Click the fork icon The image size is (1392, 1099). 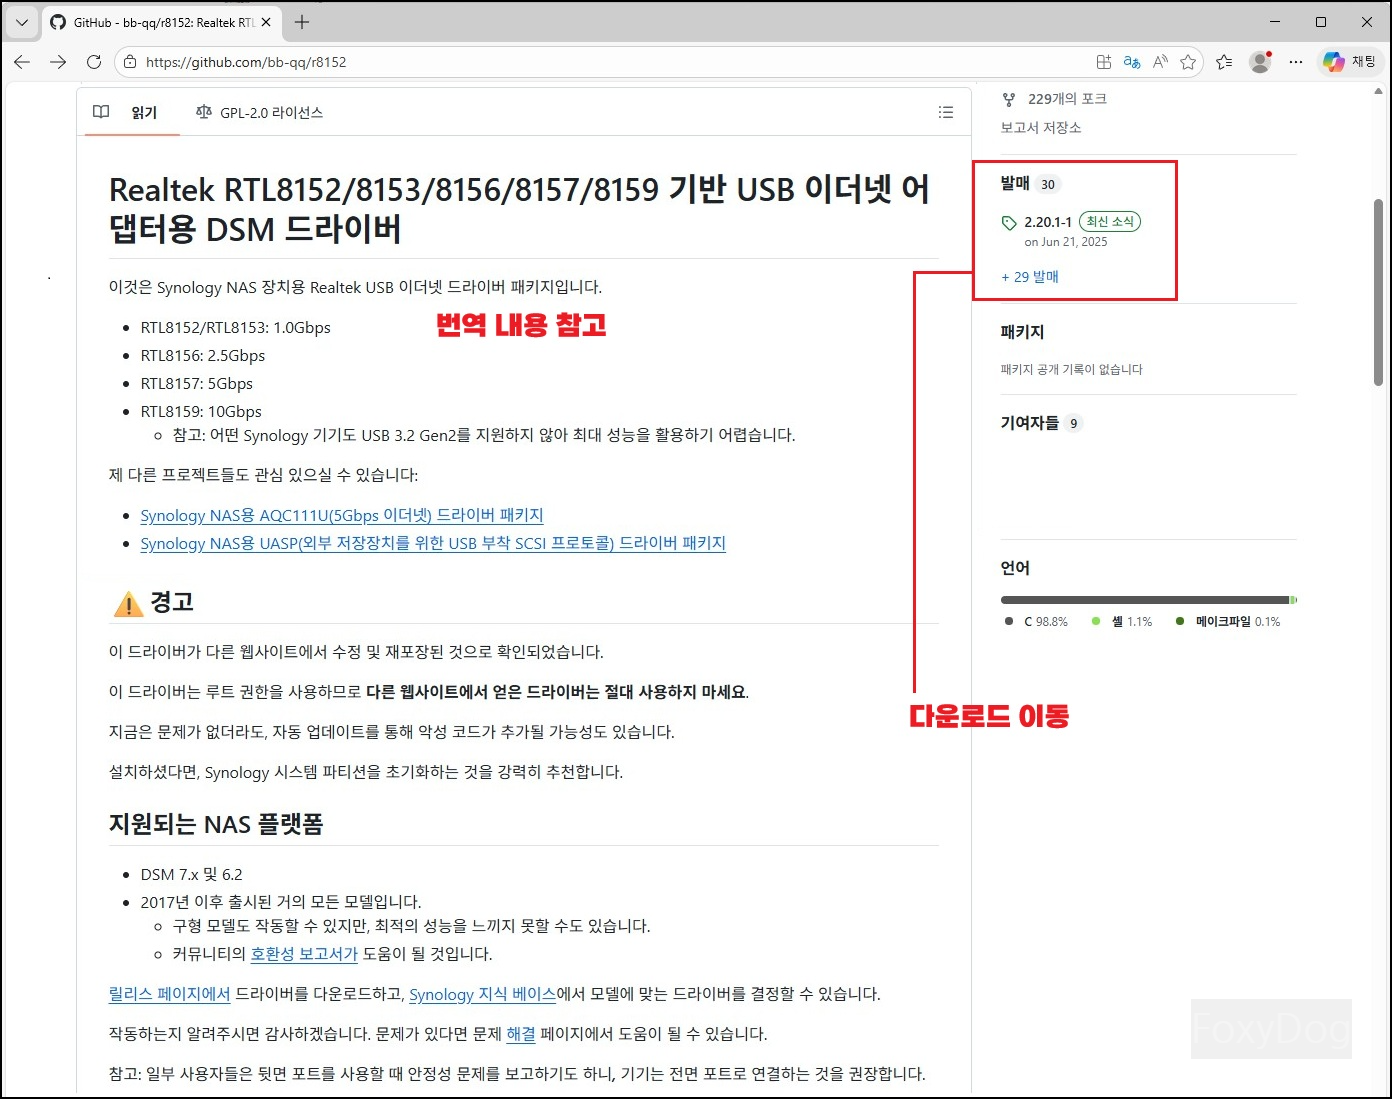pos(1009,99)
